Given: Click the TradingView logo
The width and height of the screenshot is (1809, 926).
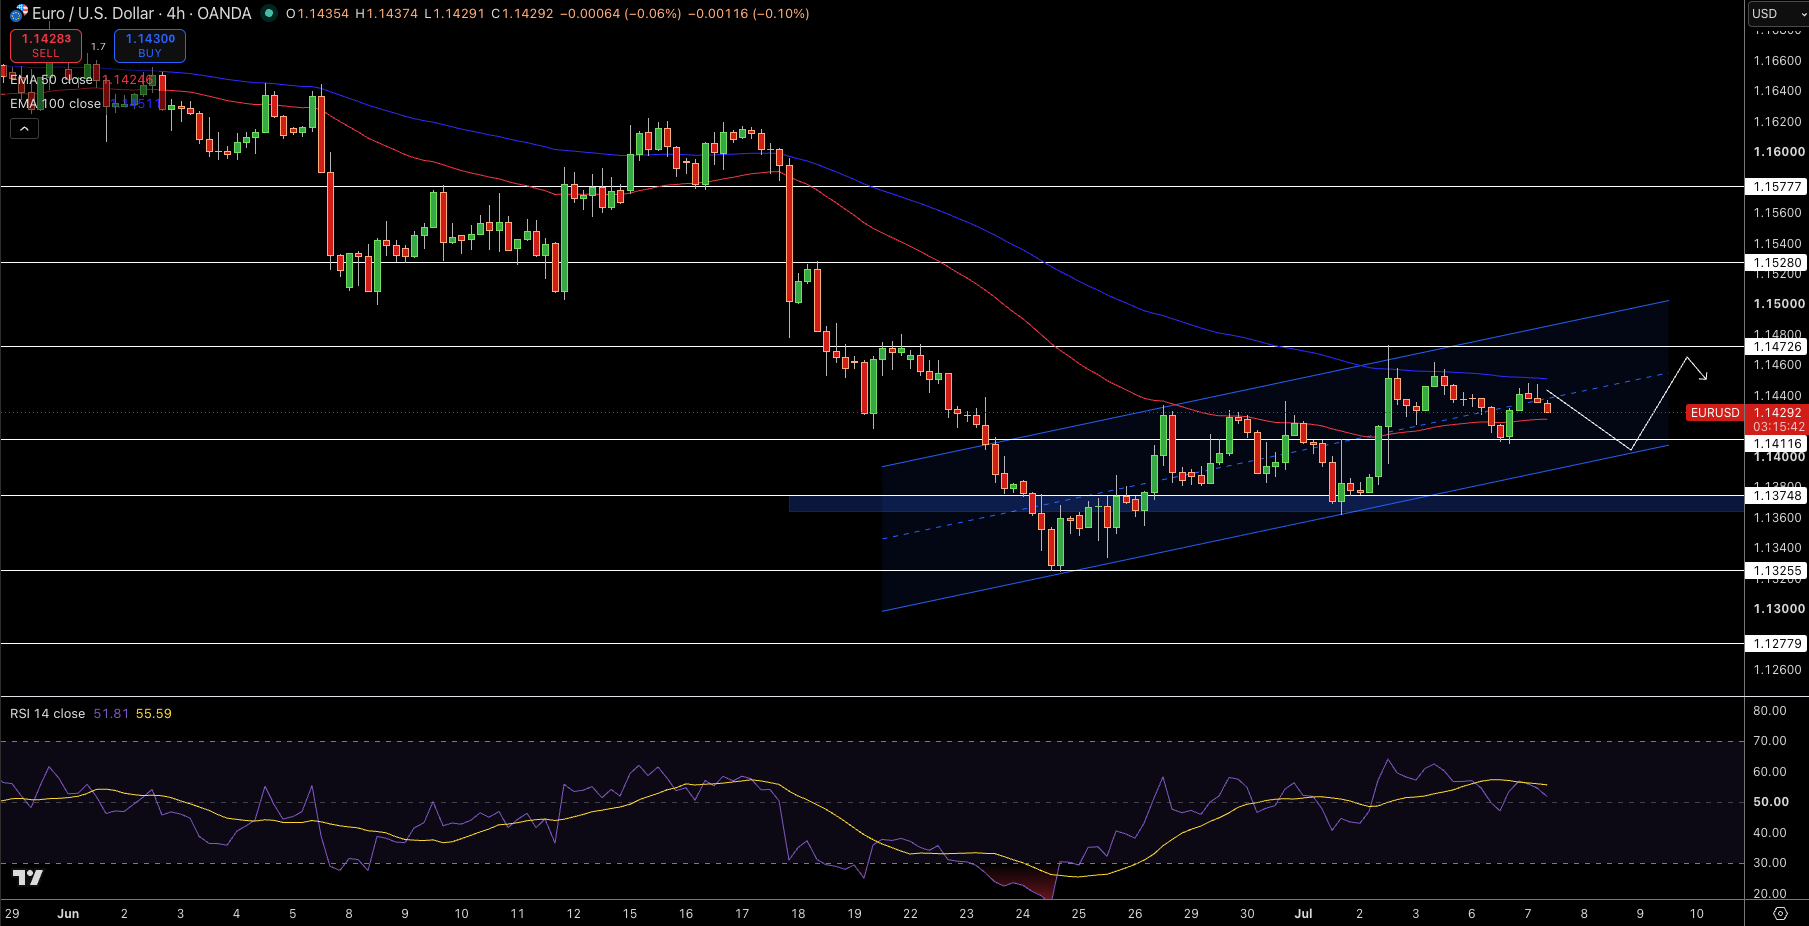Looking at the screenshot, I should pos(28,878).
